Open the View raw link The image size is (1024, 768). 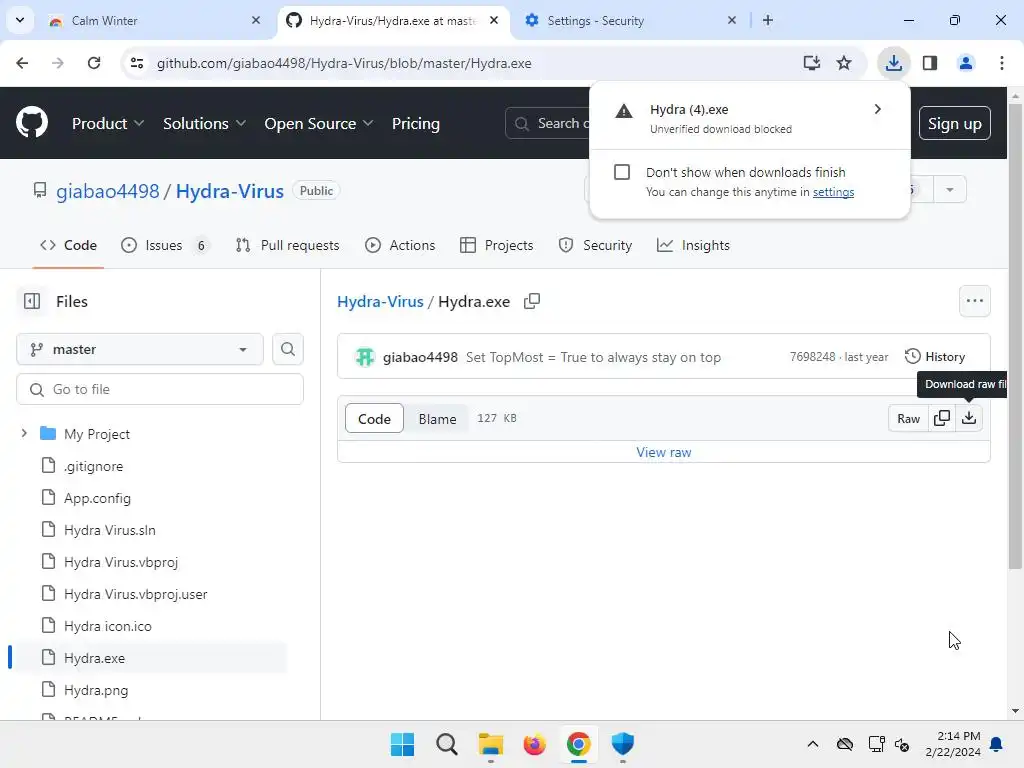coord(664,452)
